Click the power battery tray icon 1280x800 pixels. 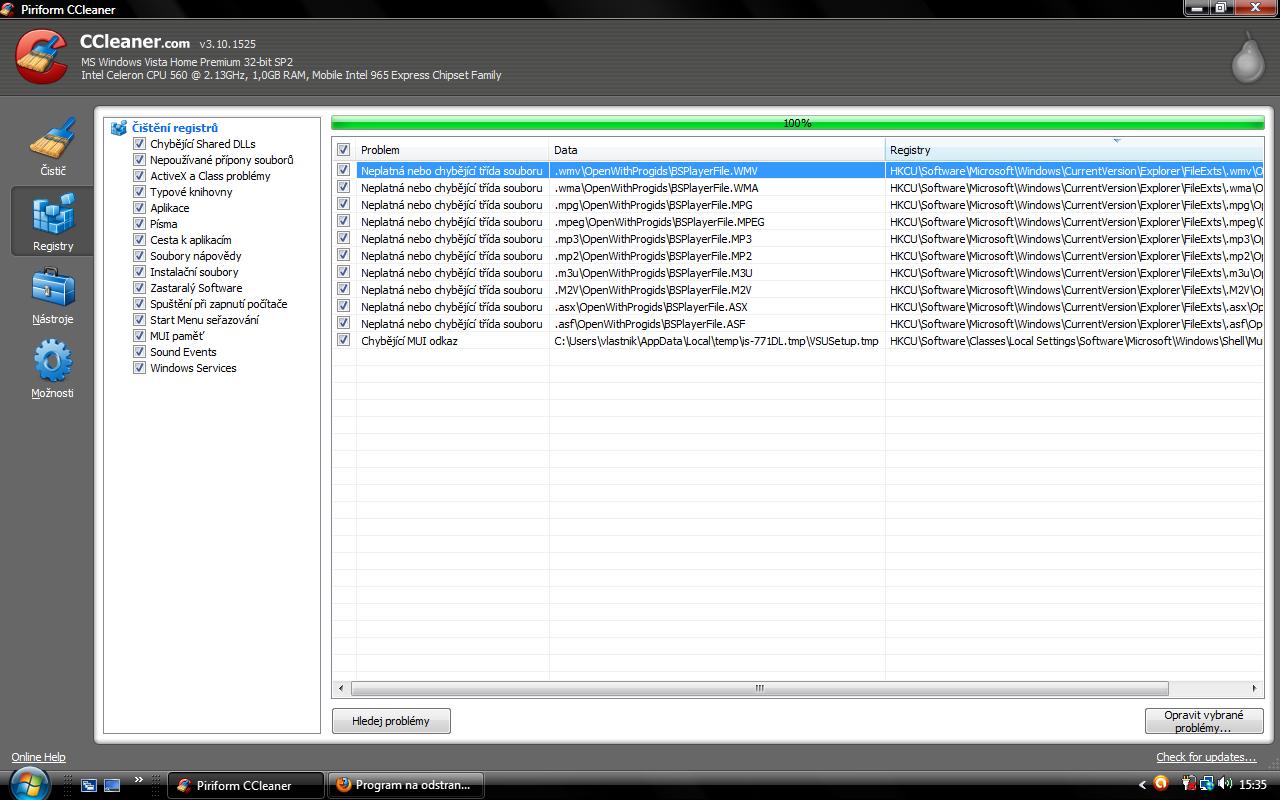point(1191,784)
